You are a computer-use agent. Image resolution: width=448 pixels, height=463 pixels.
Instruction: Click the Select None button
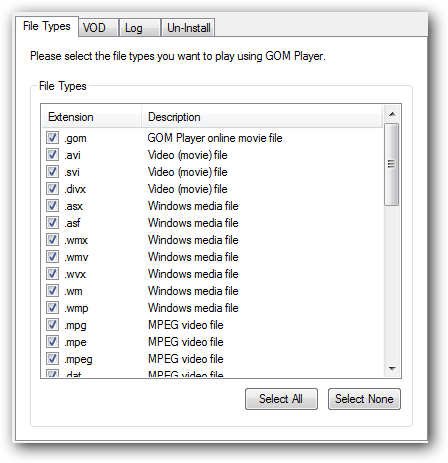364,399
